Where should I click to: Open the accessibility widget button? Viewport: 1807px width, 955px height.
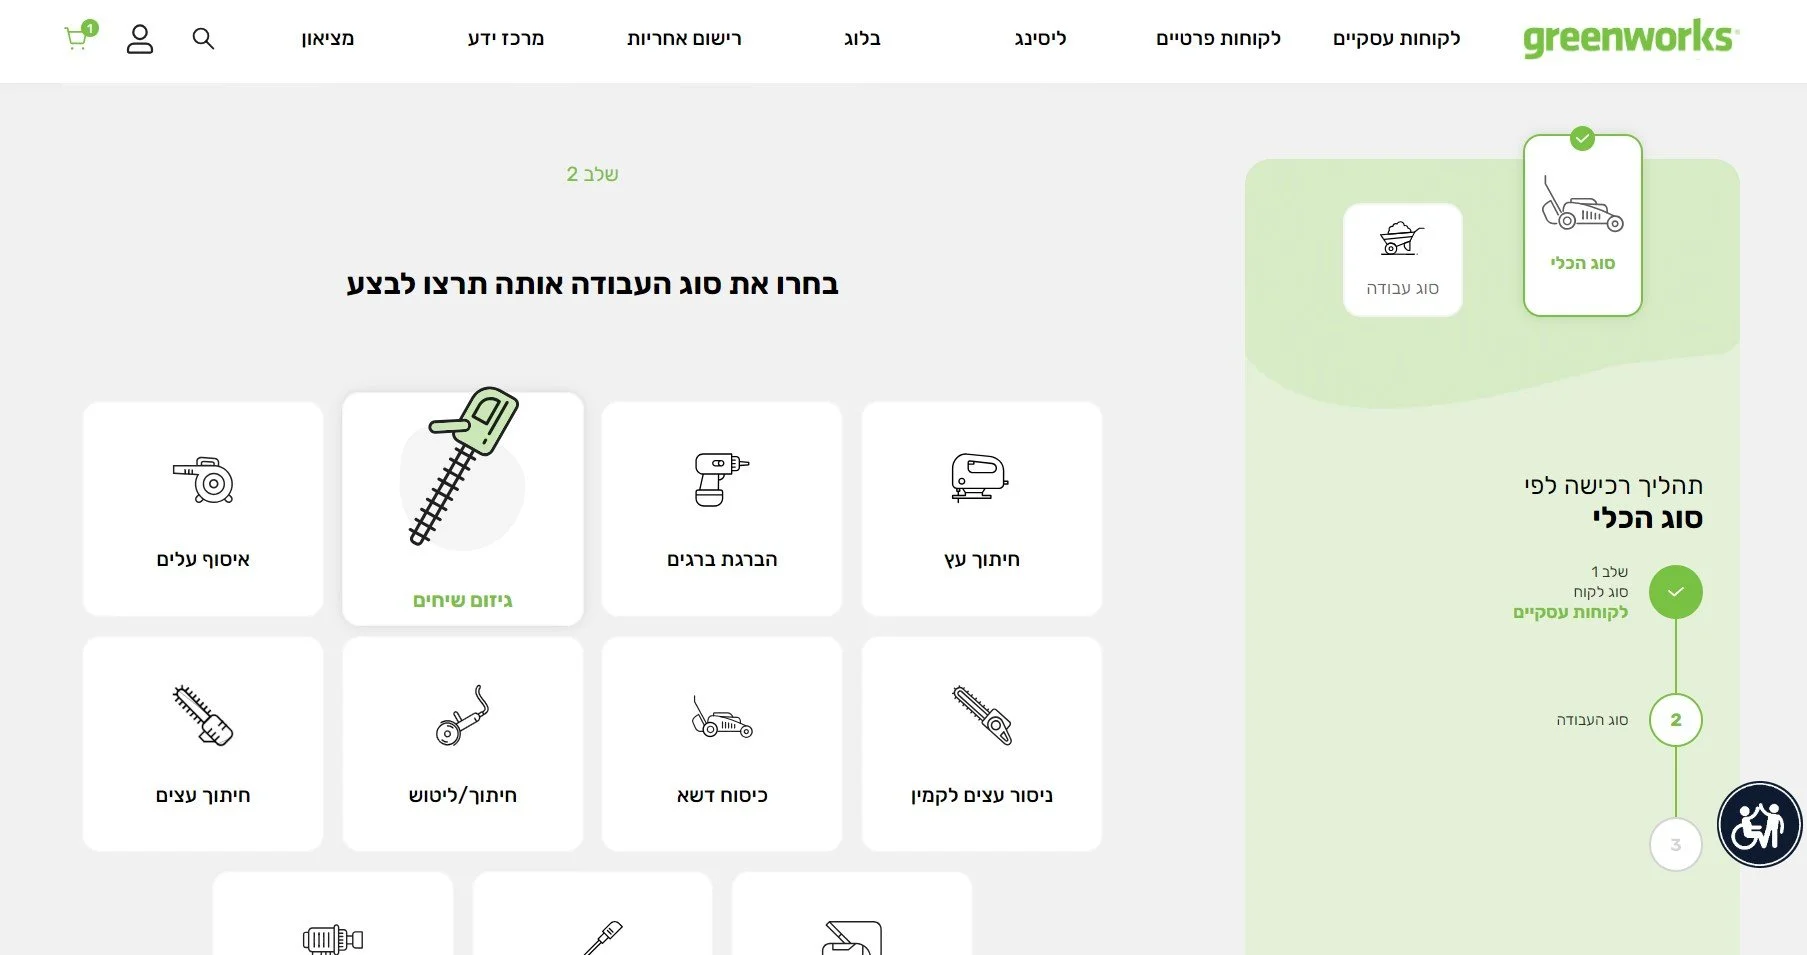click(x=1759, y=825)
